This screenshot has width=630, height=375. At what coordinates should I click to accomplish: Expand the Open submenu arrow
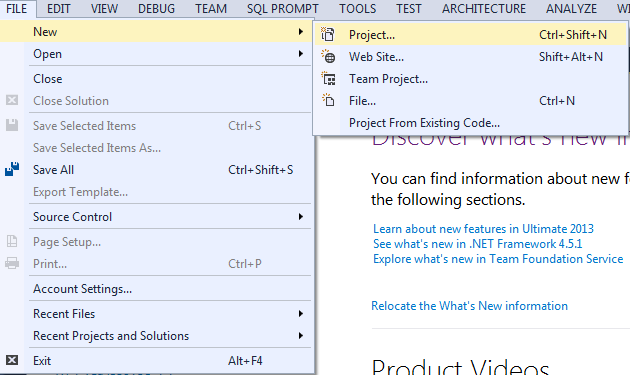(301, 53)
